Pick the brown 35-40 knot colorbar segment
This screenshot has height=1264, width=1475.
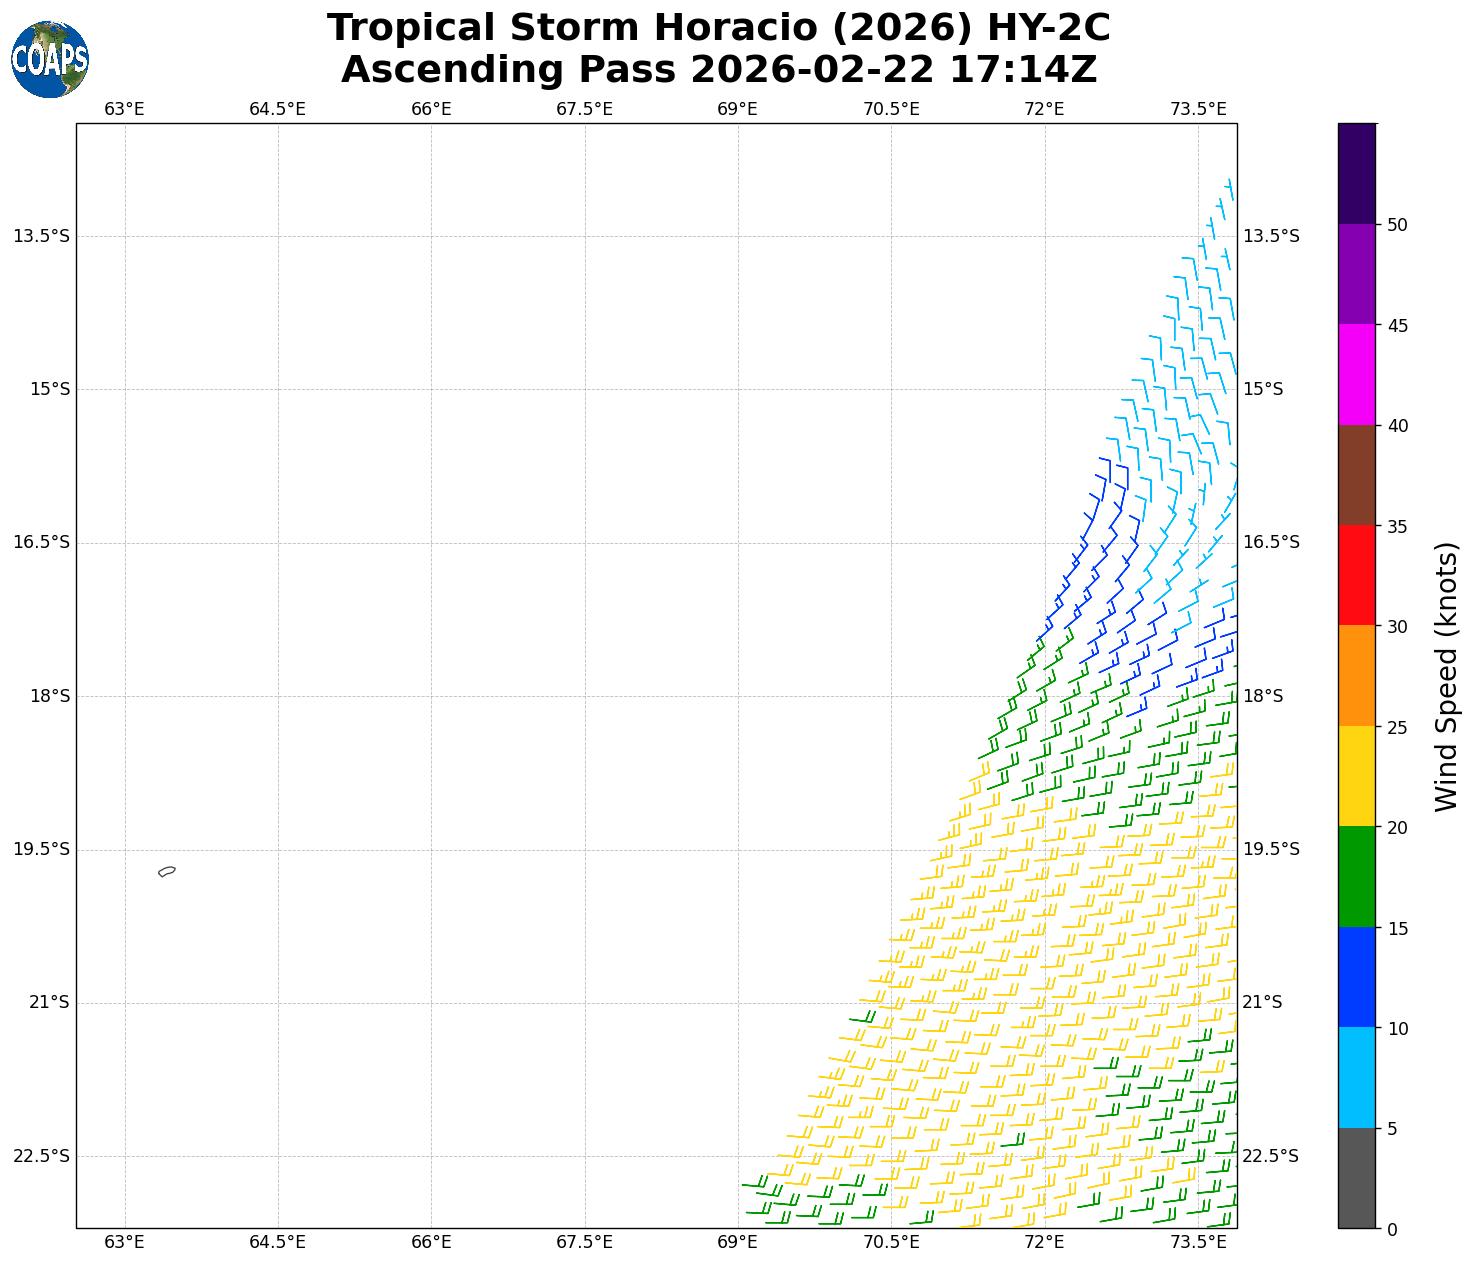pyautogui.click(x=1357, y=475)
